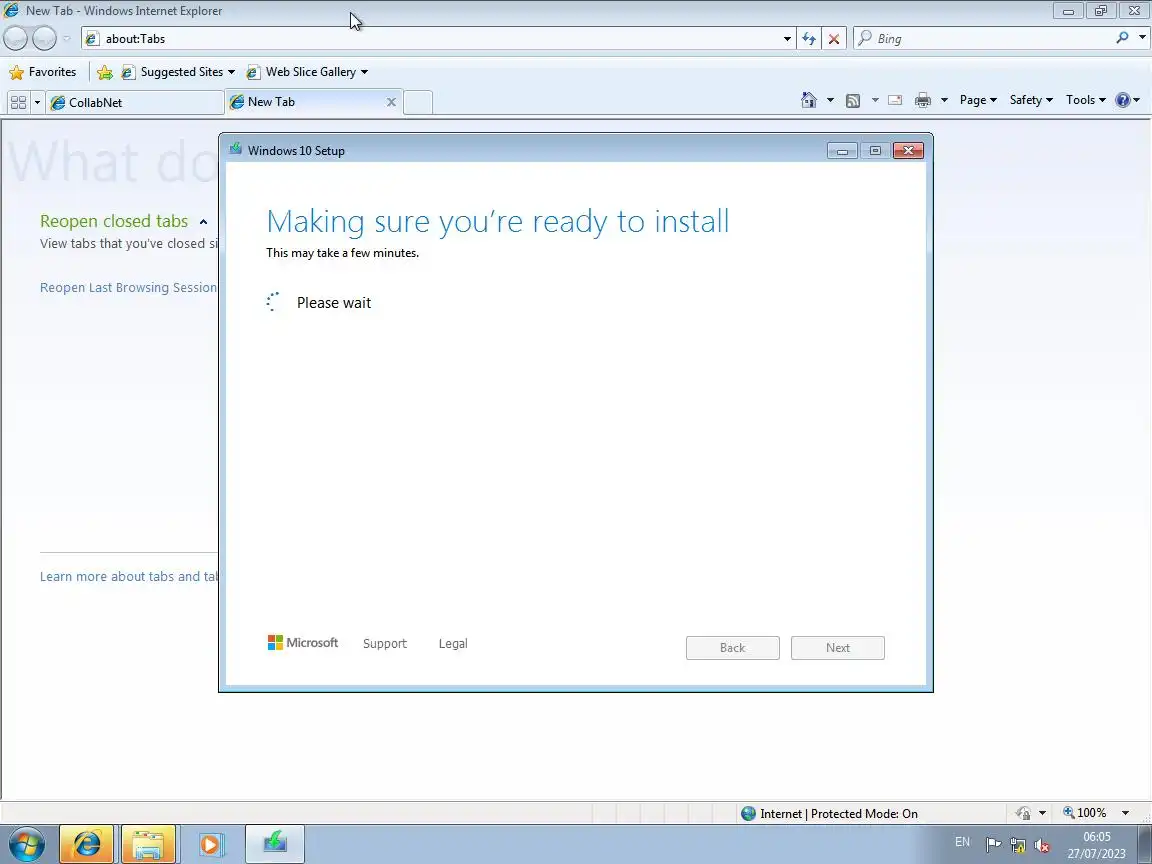The height and width of the screenshot is (864, 1152).
Task: Click the Back button in Setup dialog
Action: pos(732,648)
